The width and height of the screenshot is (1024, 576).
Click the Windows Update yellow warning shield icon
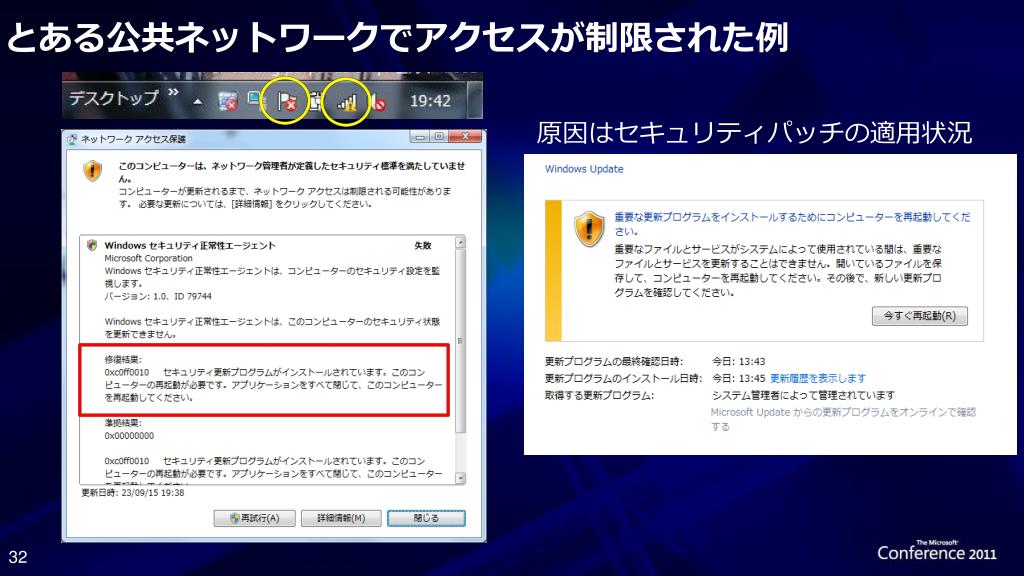click(x=589, y=229)
